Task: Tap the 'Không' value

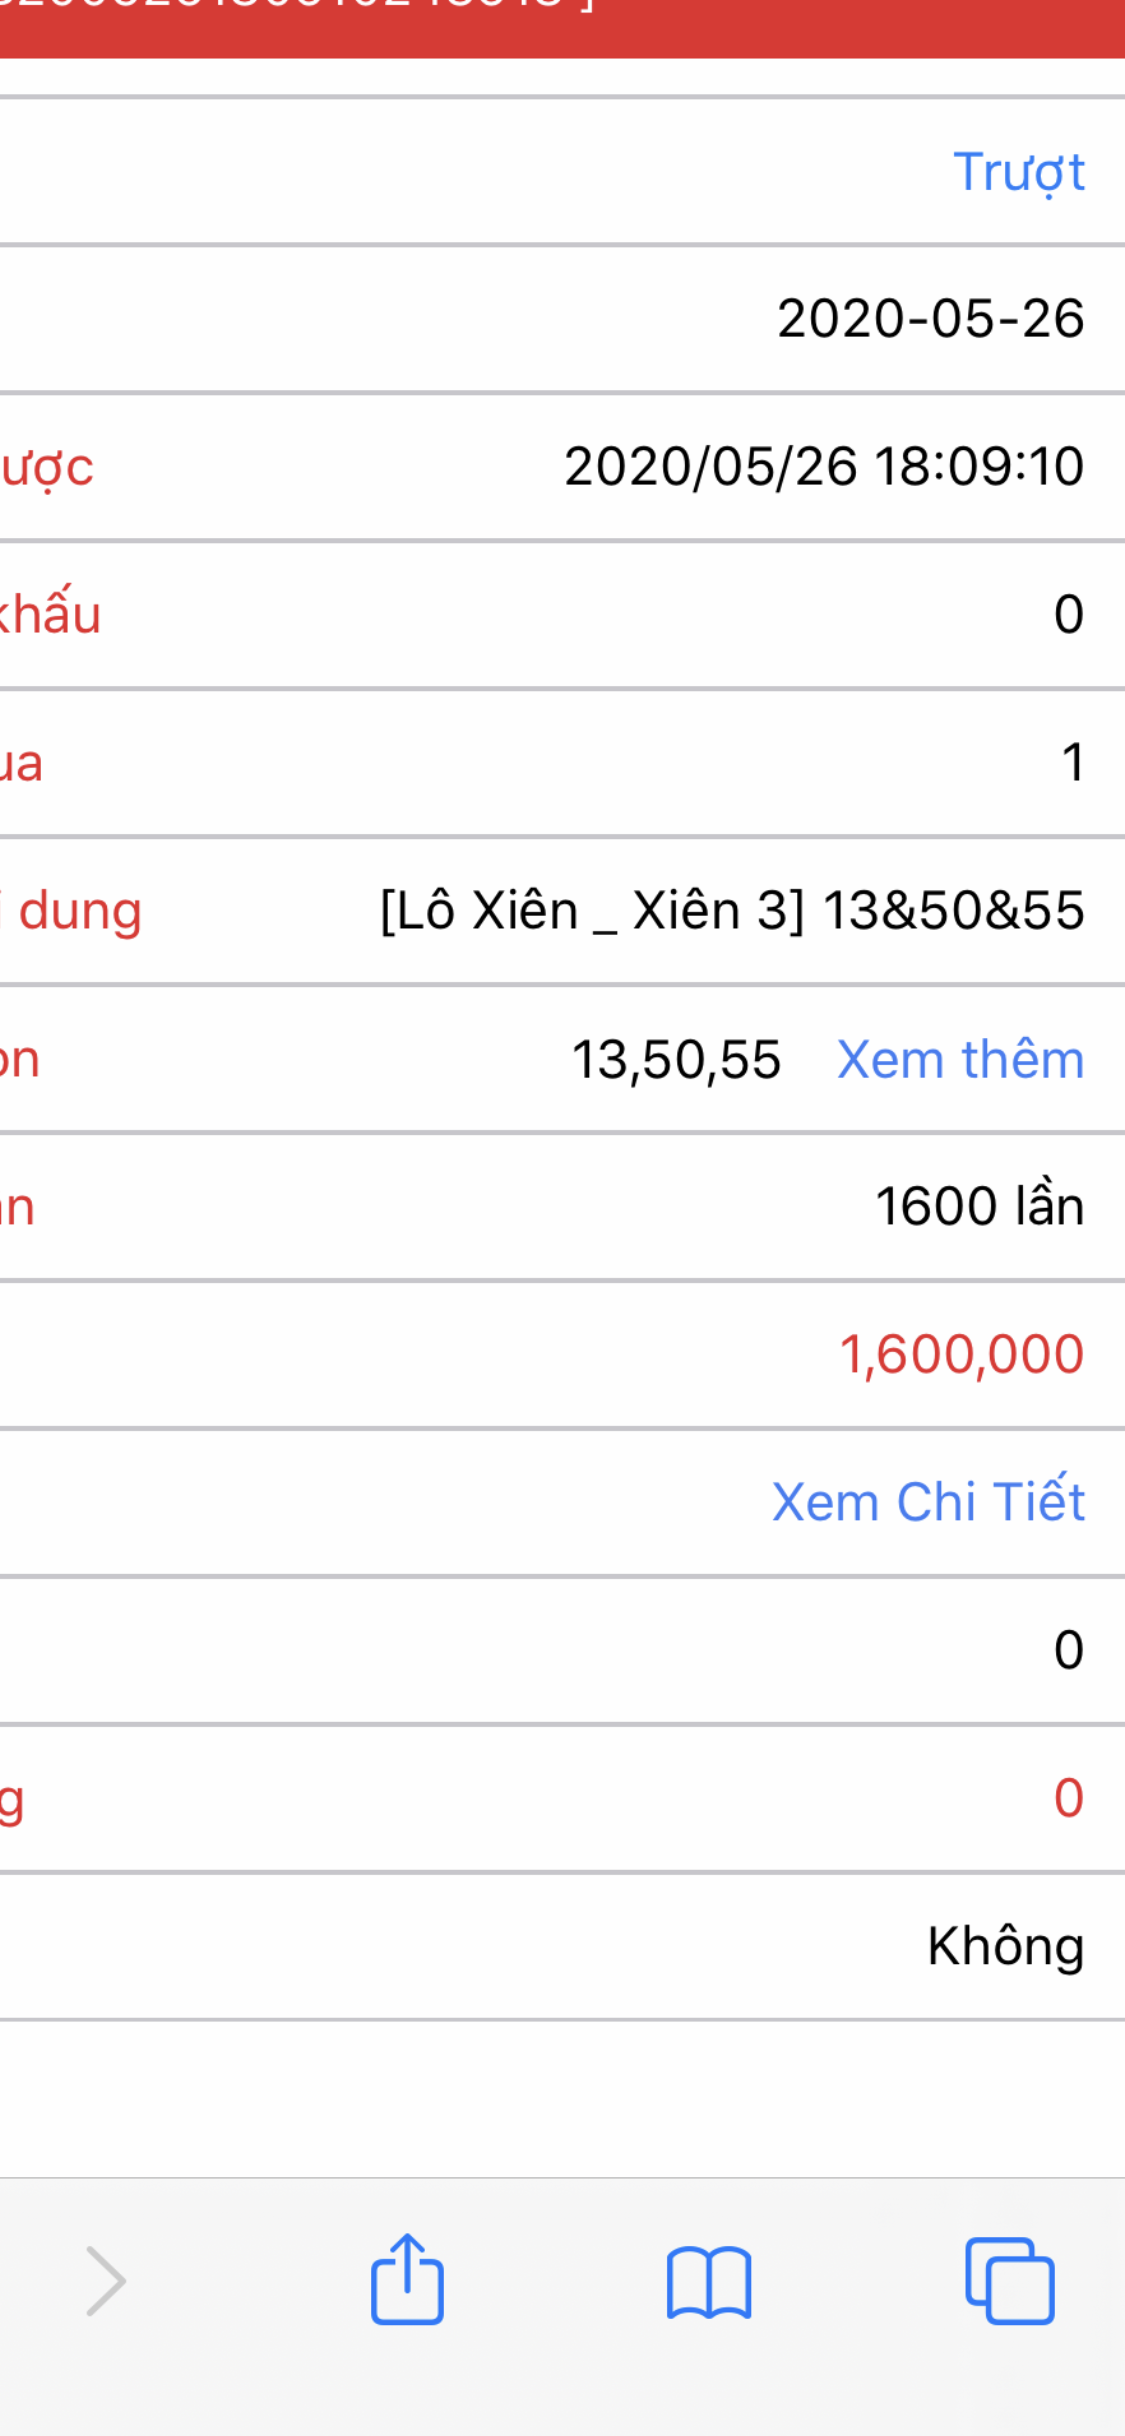Action: [1005, 1946]
